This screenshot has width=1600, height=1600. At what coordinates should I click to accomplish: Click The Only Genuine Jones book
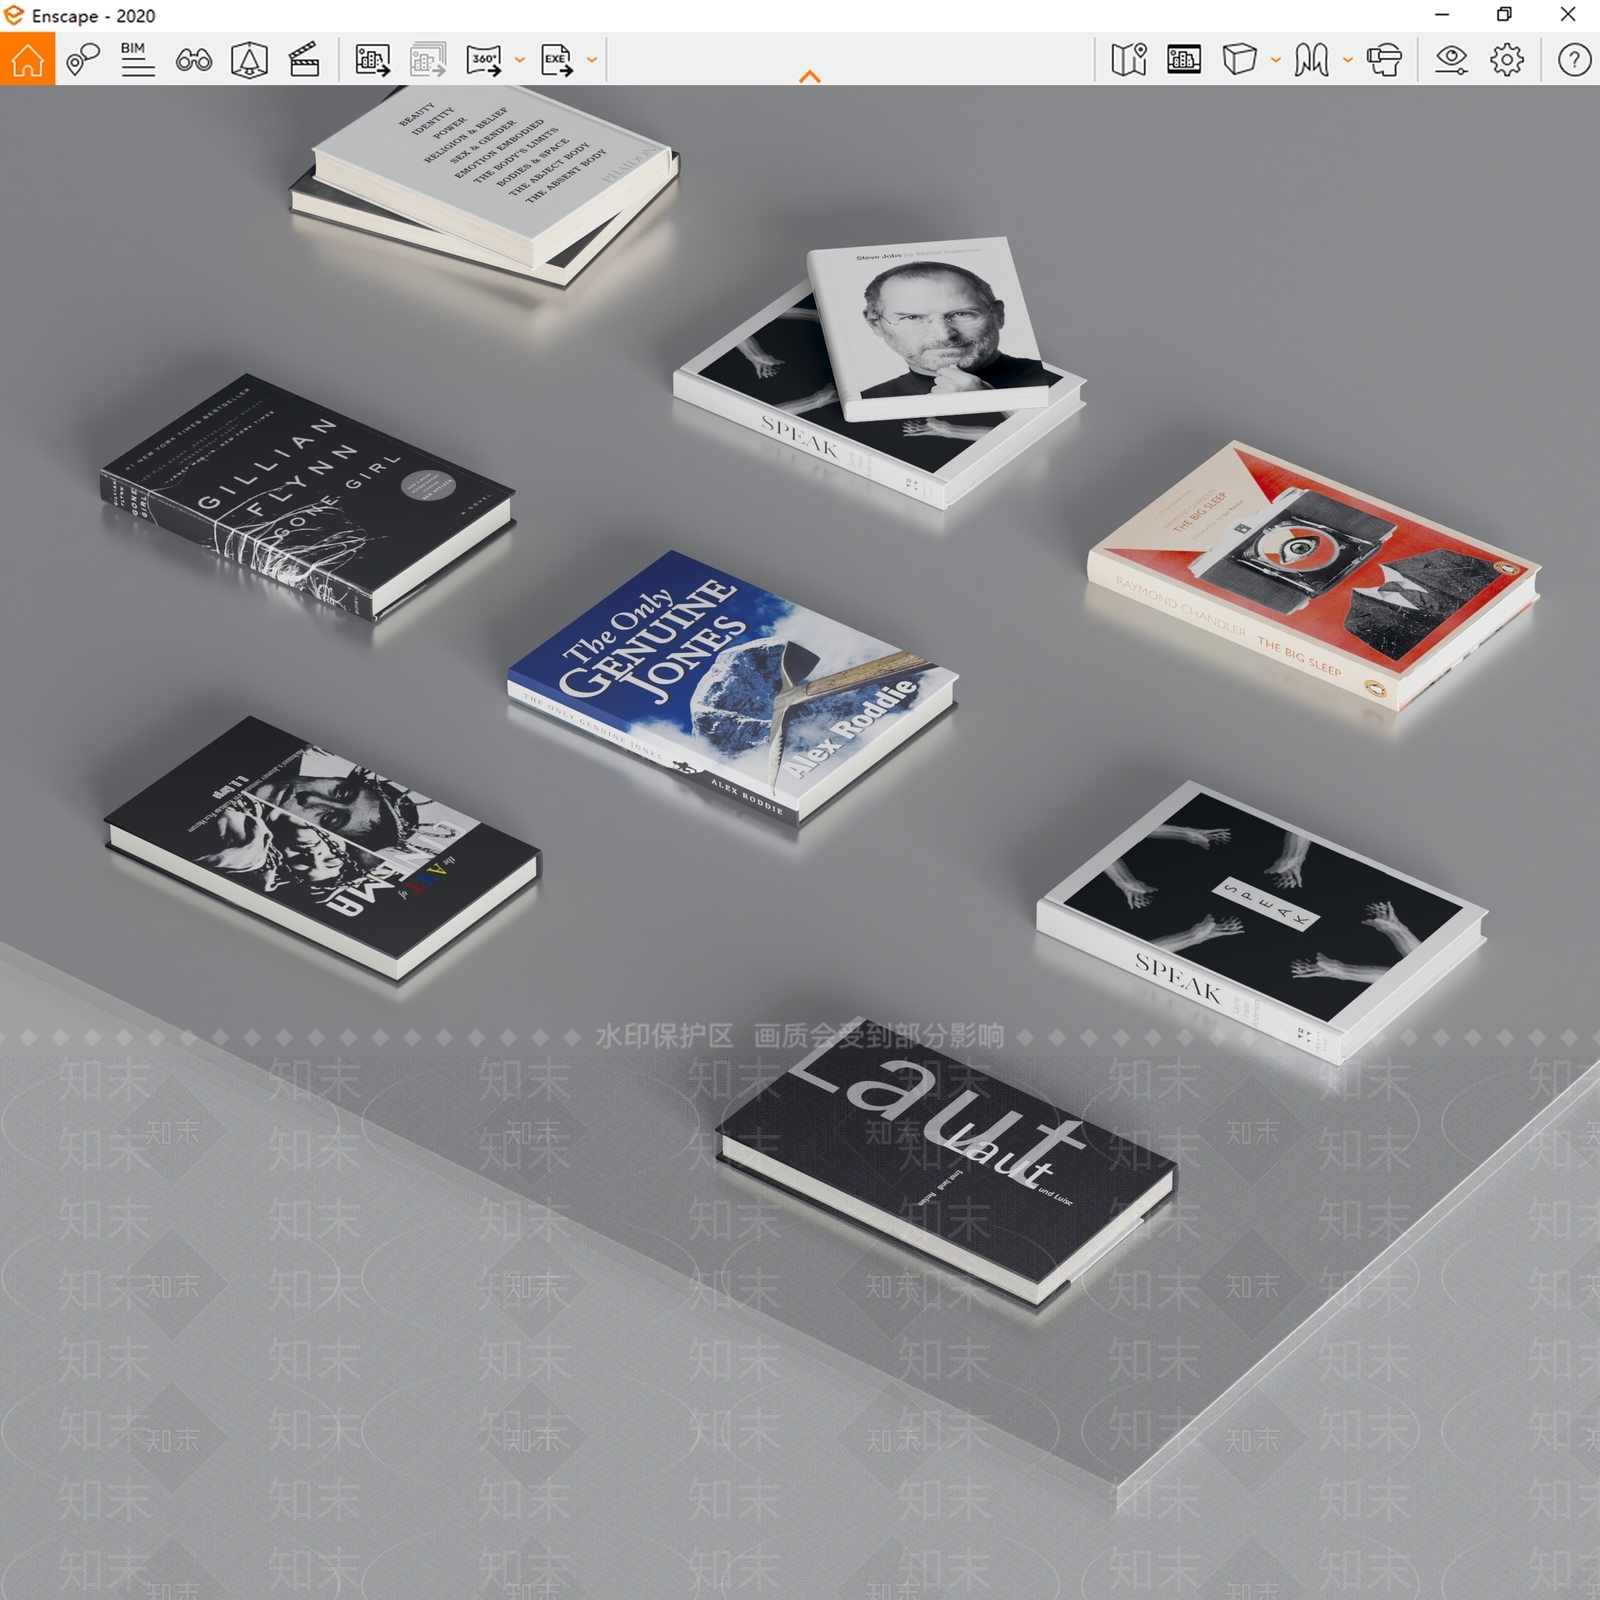(x=732, y=687)
